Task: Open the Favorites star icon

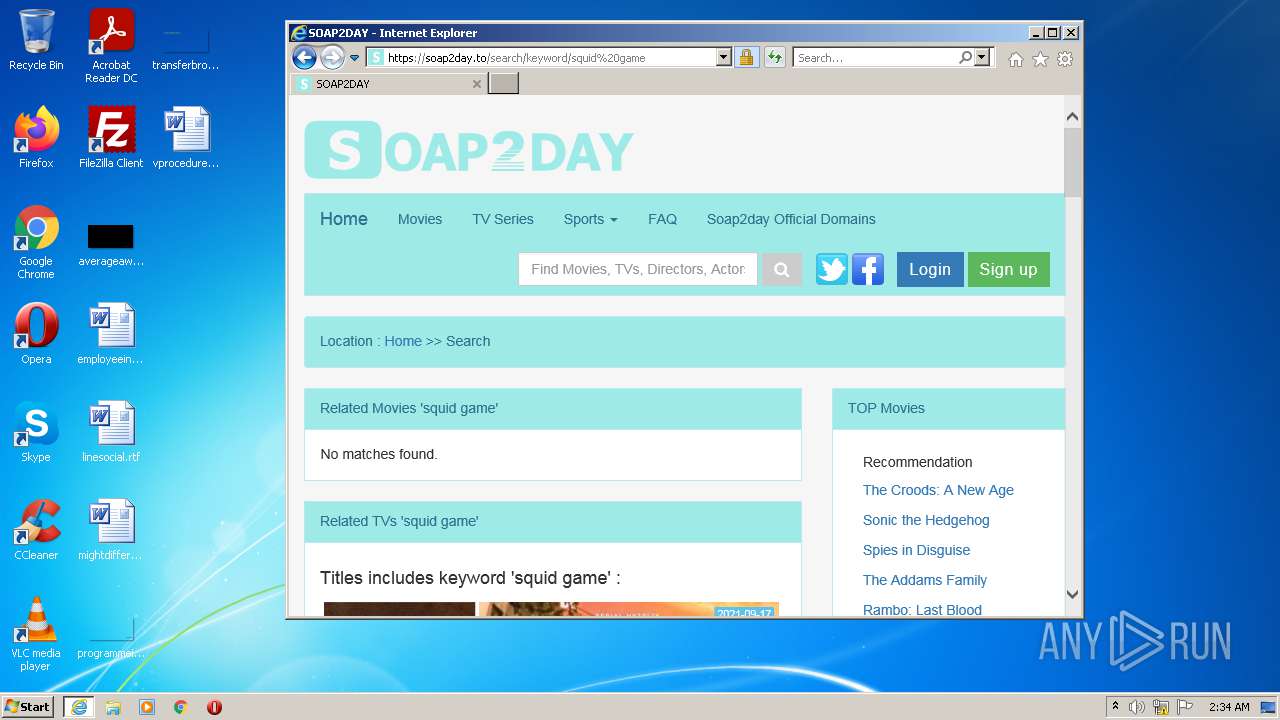Action: [1040, 59]
